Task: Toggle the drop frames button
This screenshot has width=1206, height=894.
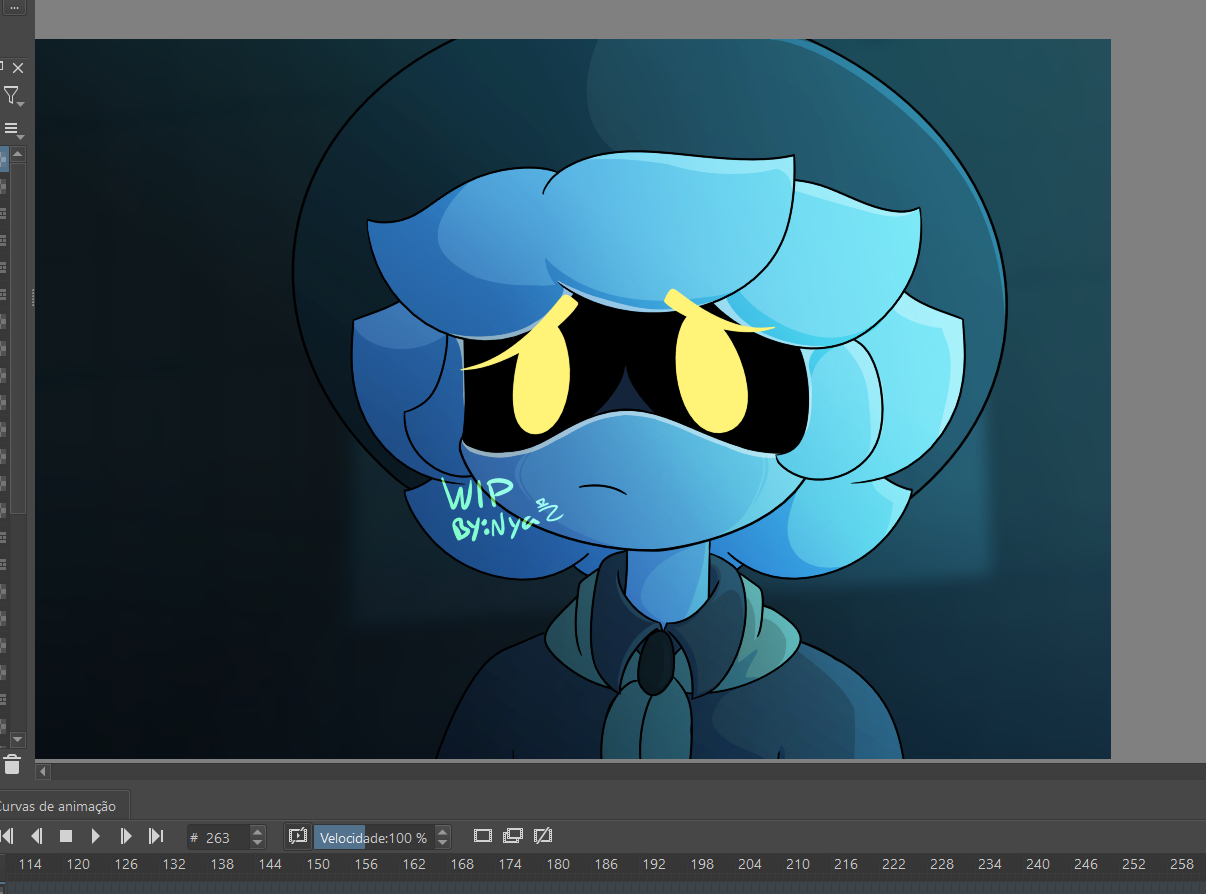Action: [297, 836]
